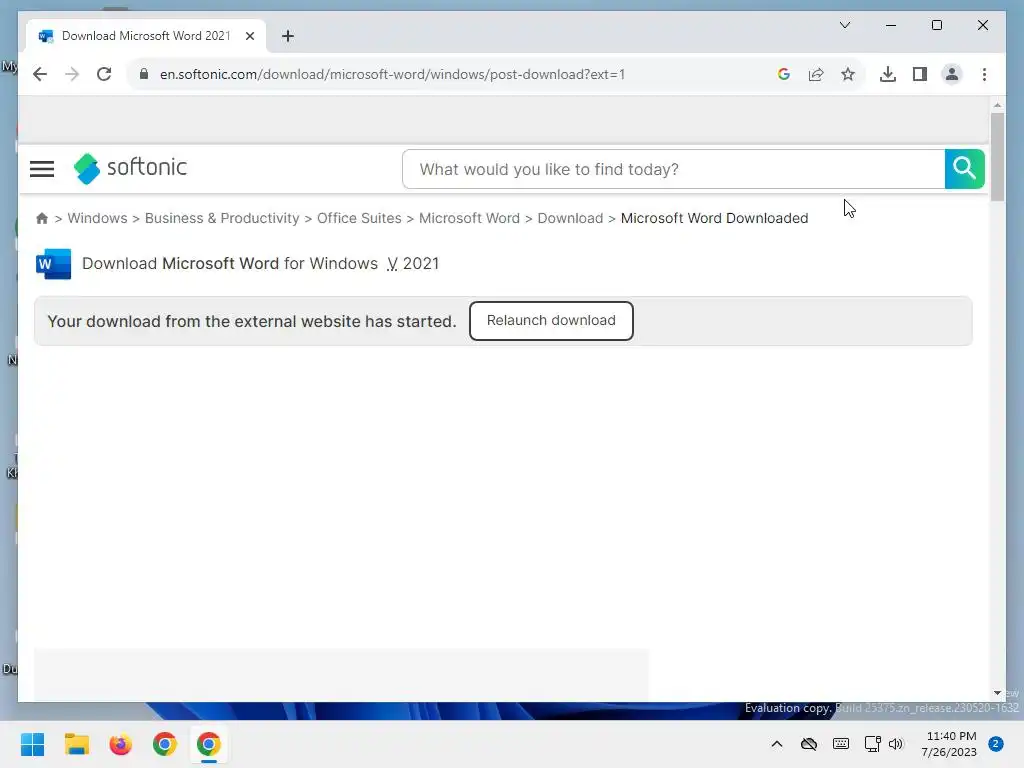Click the download started message text

pos(252,321)
